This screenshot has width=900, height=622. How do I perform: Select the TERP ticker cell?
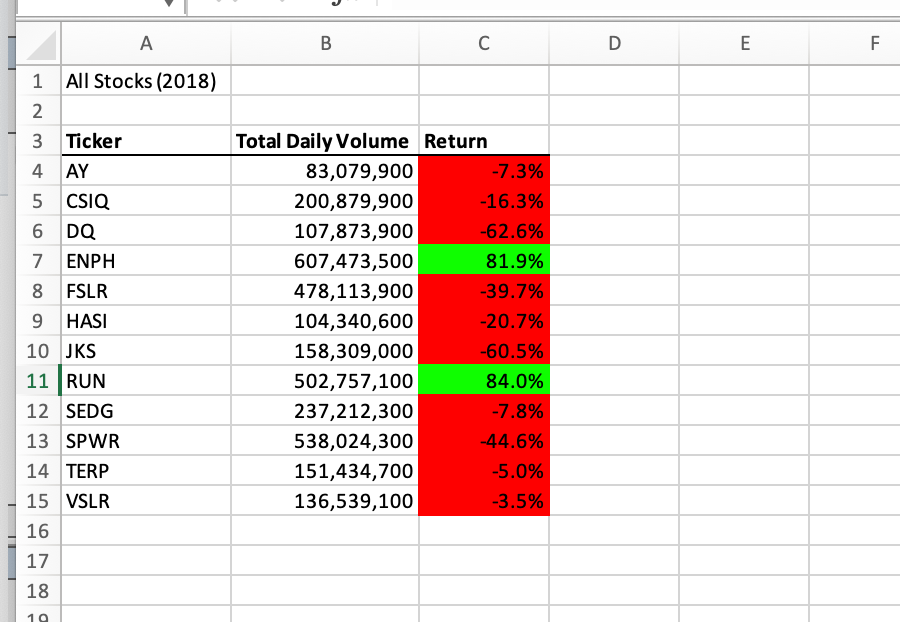pyautogui.click(x=146, y=471)
